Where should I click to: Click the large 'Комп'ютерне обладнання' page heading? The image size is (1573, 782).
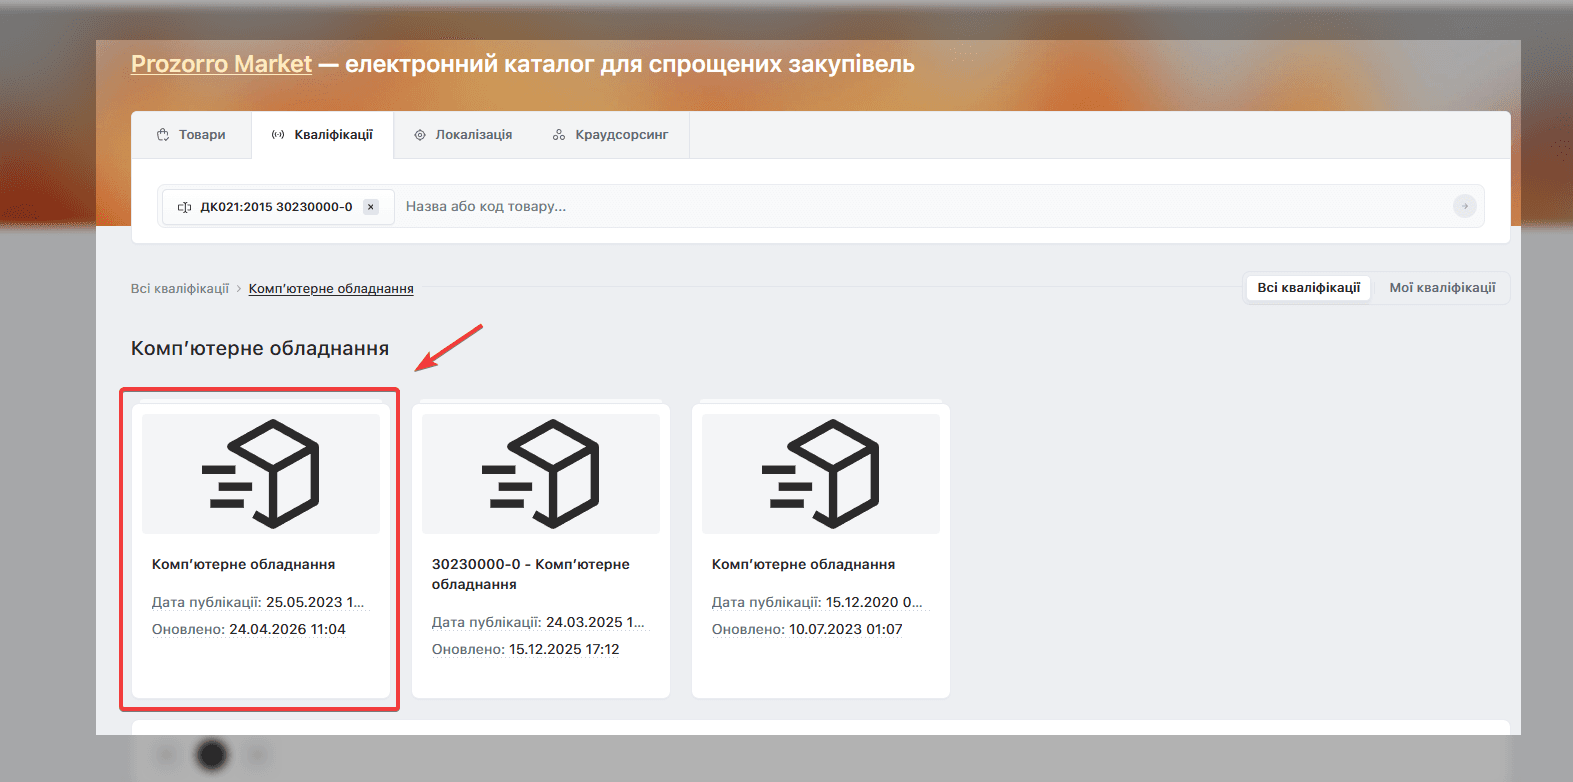pos(260,349)
